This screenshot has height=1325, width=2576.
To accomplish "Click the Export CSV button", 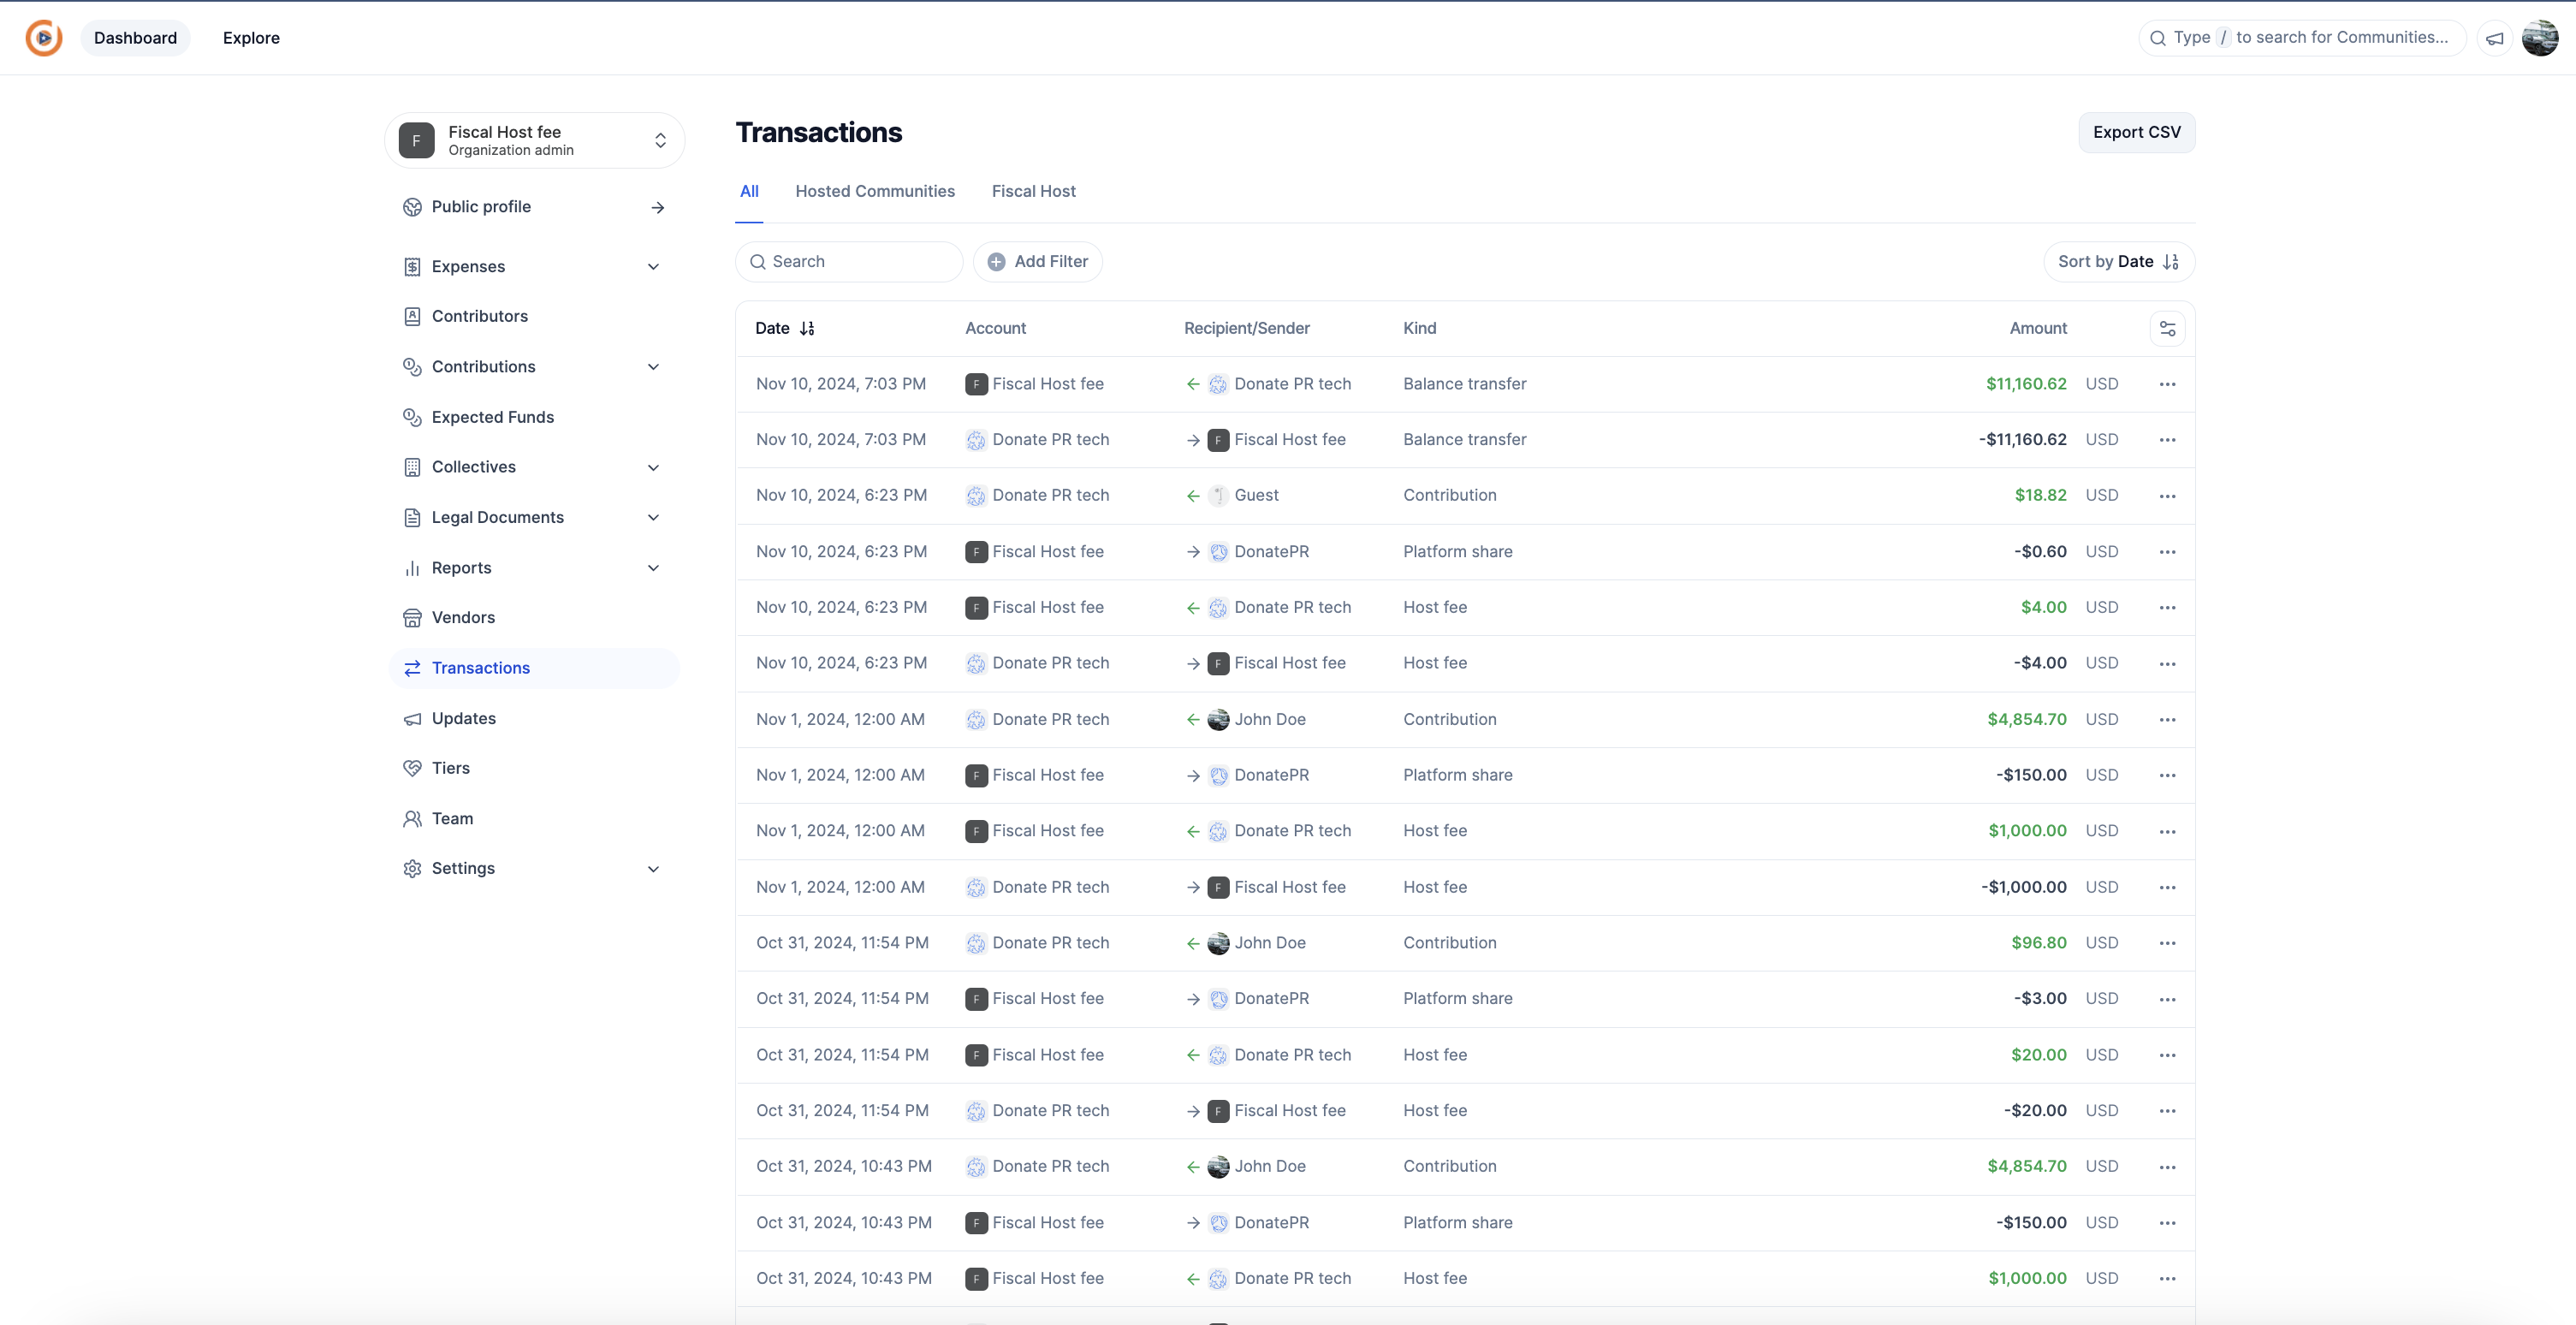I will (2136, 132).
